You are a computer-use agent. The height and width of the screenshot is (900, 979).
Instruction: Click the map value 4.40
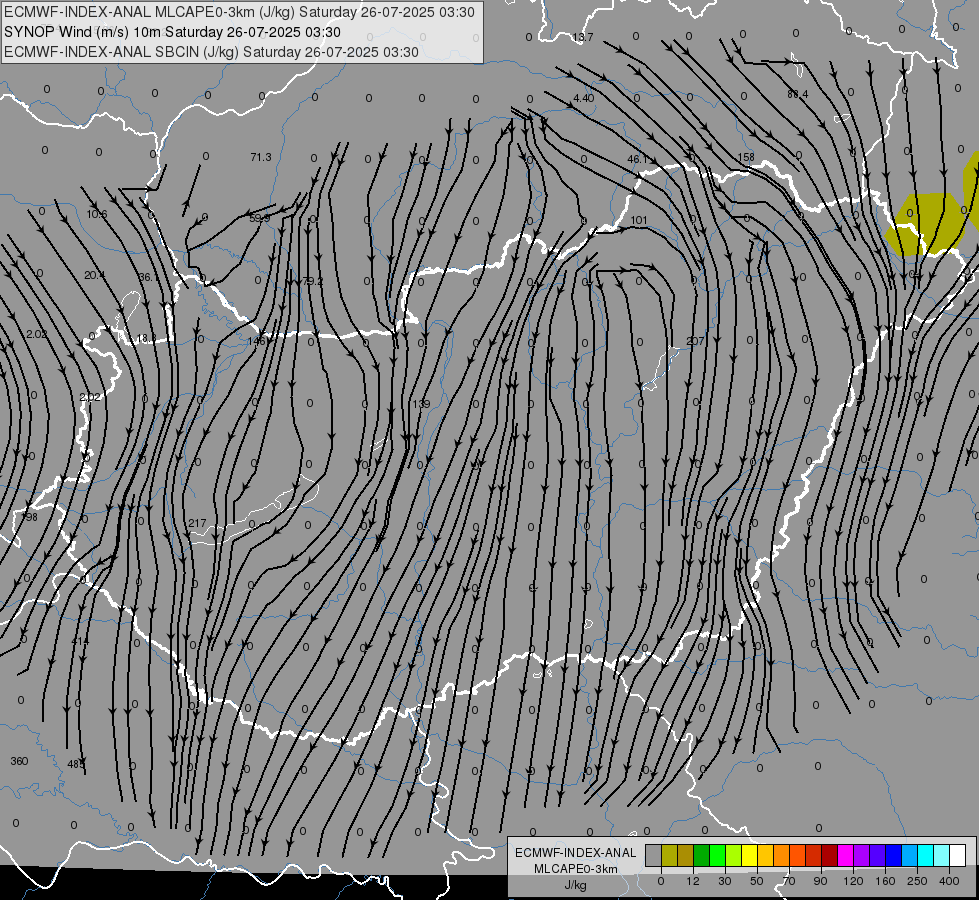[x=584, y=98]
